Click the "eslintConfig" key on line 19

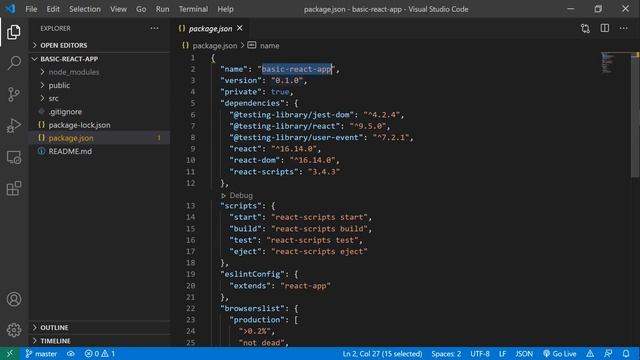[252, 274]
